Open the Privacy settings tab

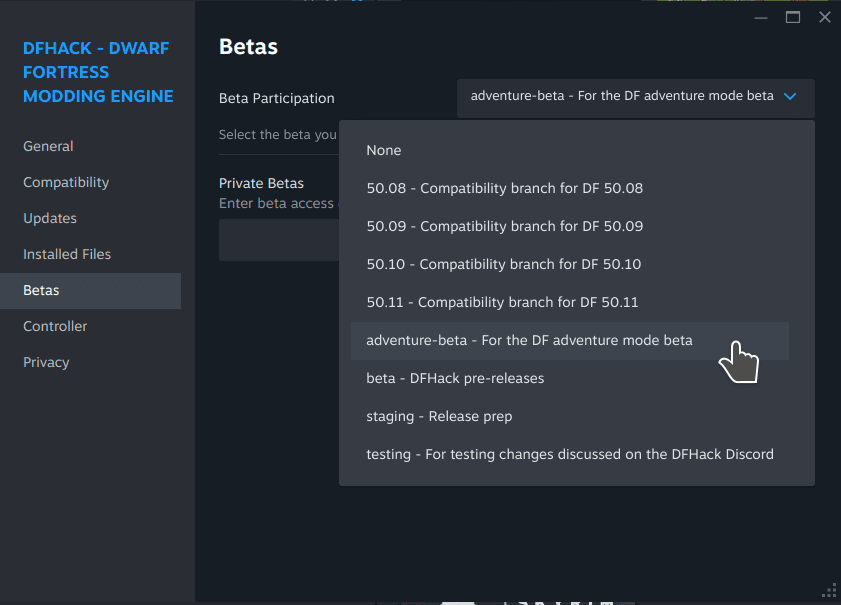90,363
